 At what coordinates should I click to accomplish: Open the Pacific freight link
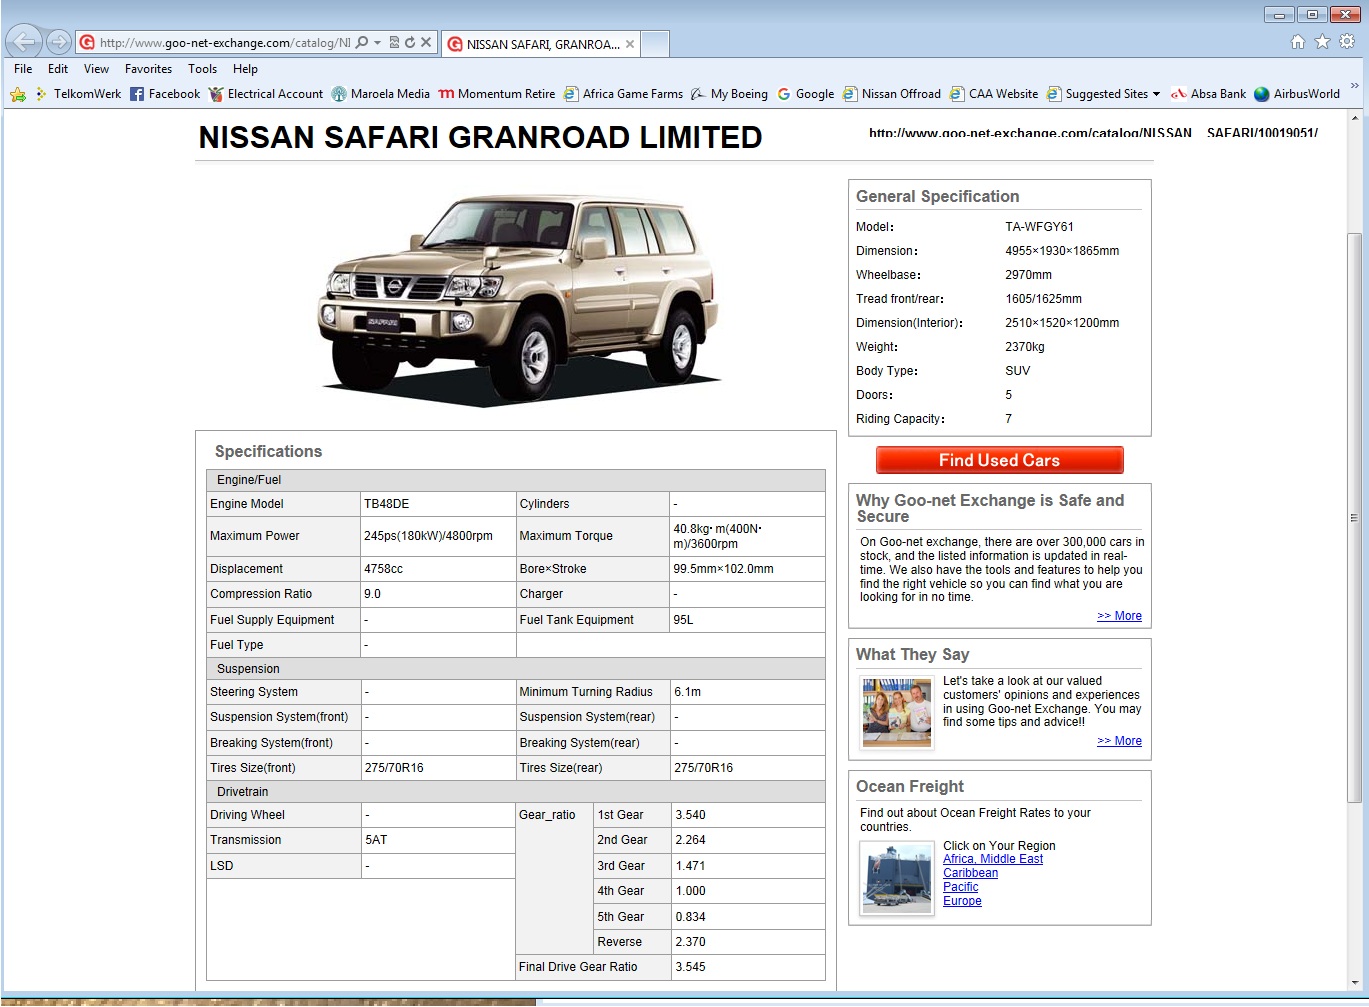coord(961,887)
